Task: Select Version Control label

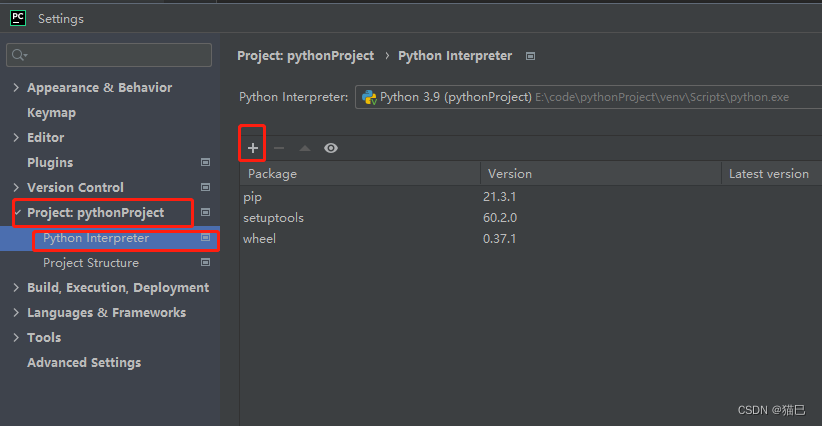Action: (x=75, y=187)
